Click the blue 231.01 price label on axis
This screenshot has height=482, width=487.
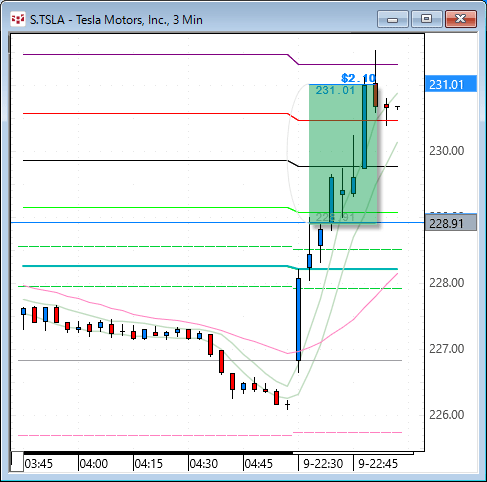(x=451, y=84)
